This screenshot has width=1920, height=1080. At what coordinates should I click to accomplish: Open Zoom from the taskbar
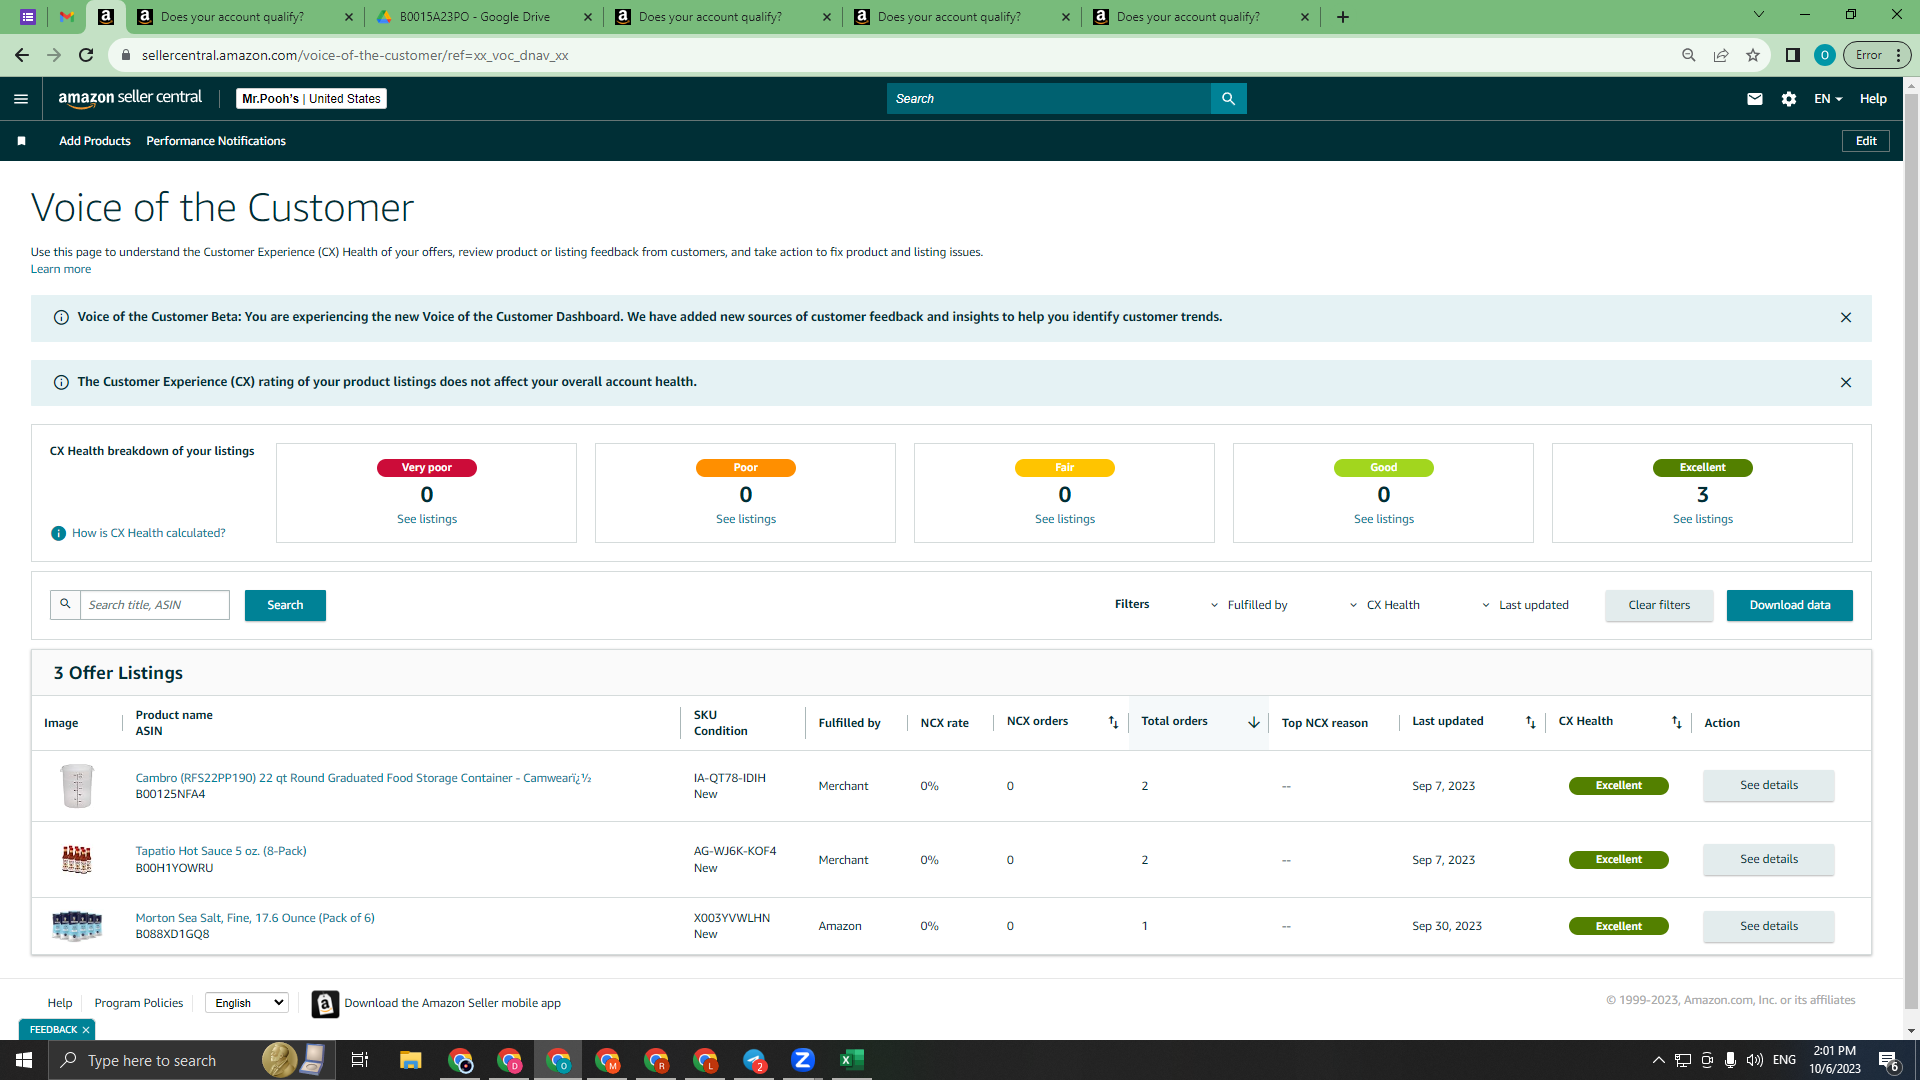point(803,1060)
